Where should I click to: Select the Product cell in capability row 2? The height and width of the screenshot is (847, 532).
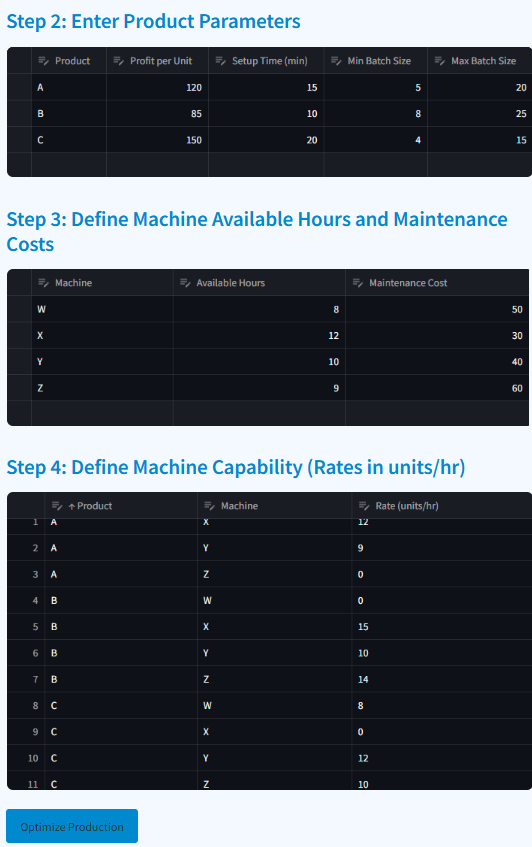click(121, 548)
